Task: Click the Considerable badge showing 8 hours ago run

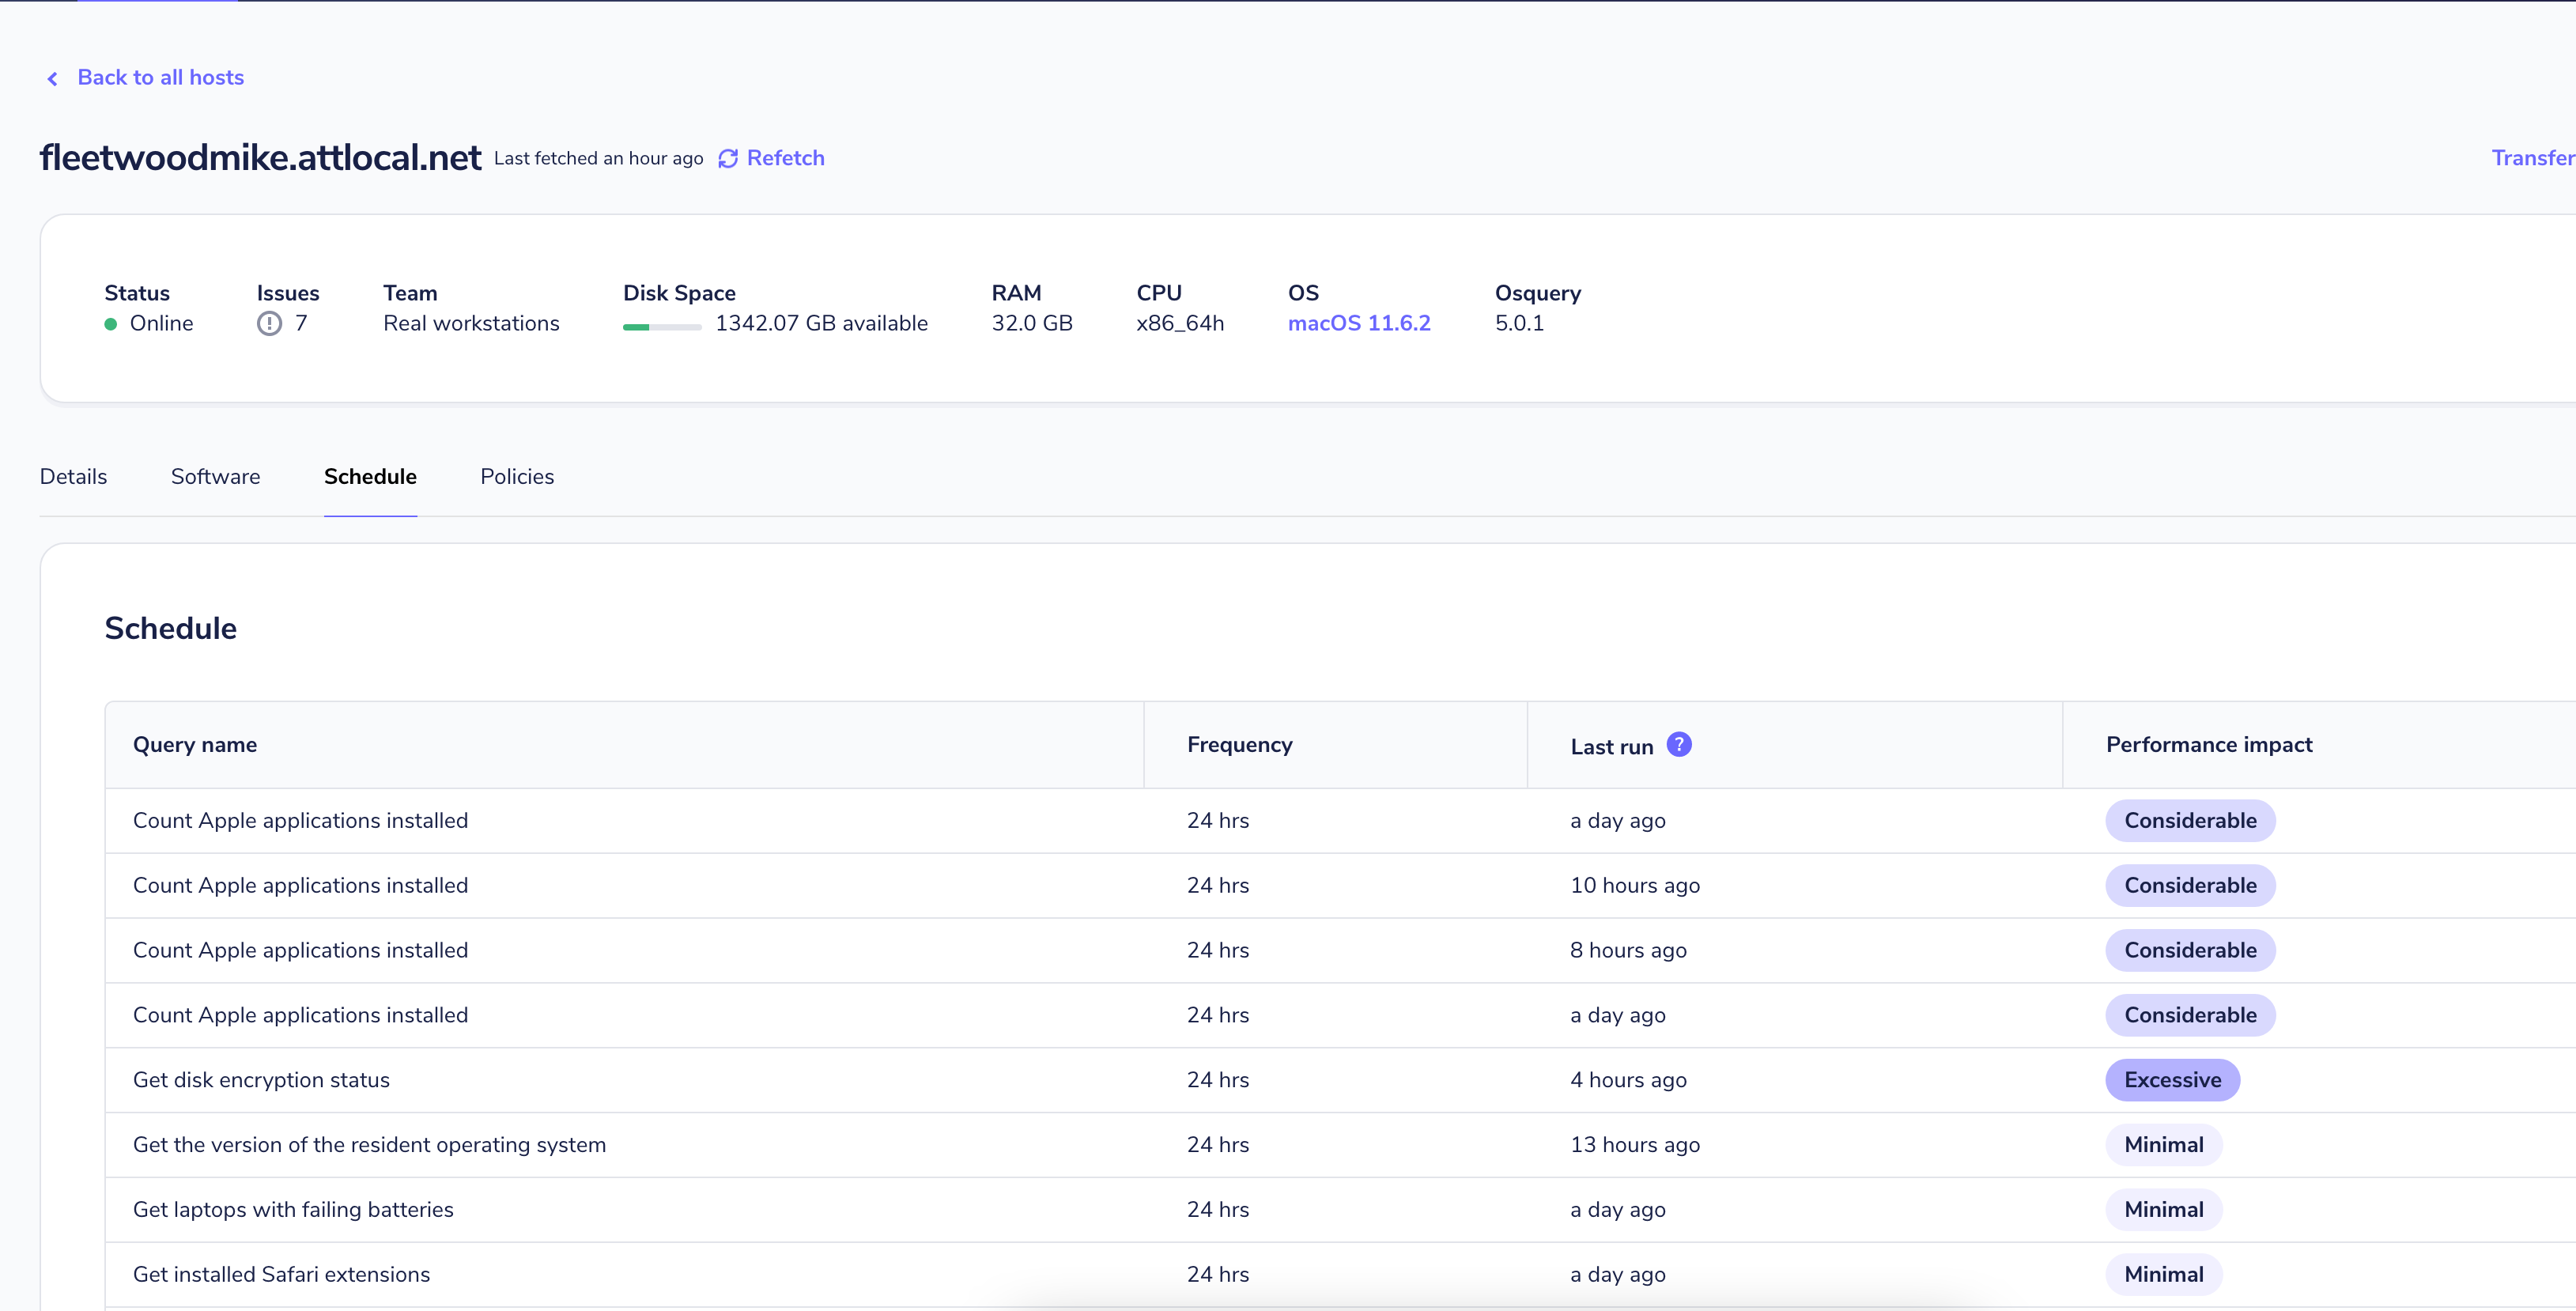Action: [2190, 950]
